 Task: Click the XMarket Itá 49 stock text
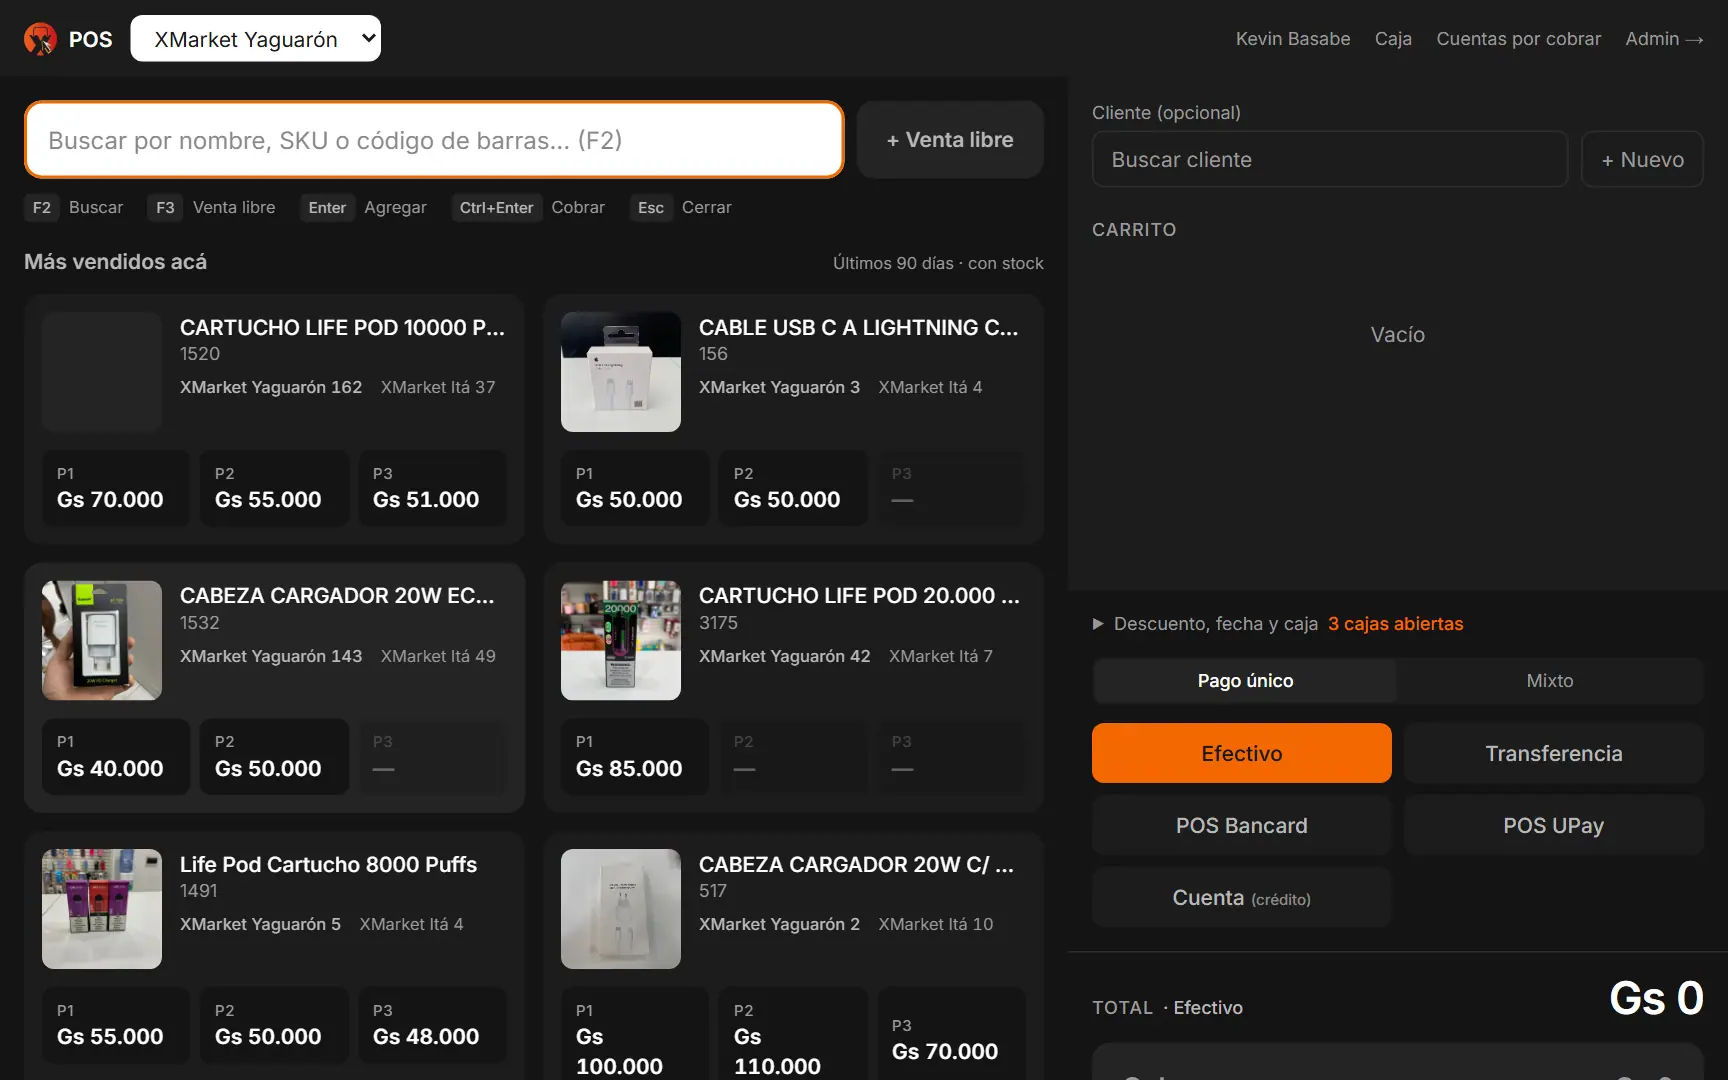click(438, 656)
